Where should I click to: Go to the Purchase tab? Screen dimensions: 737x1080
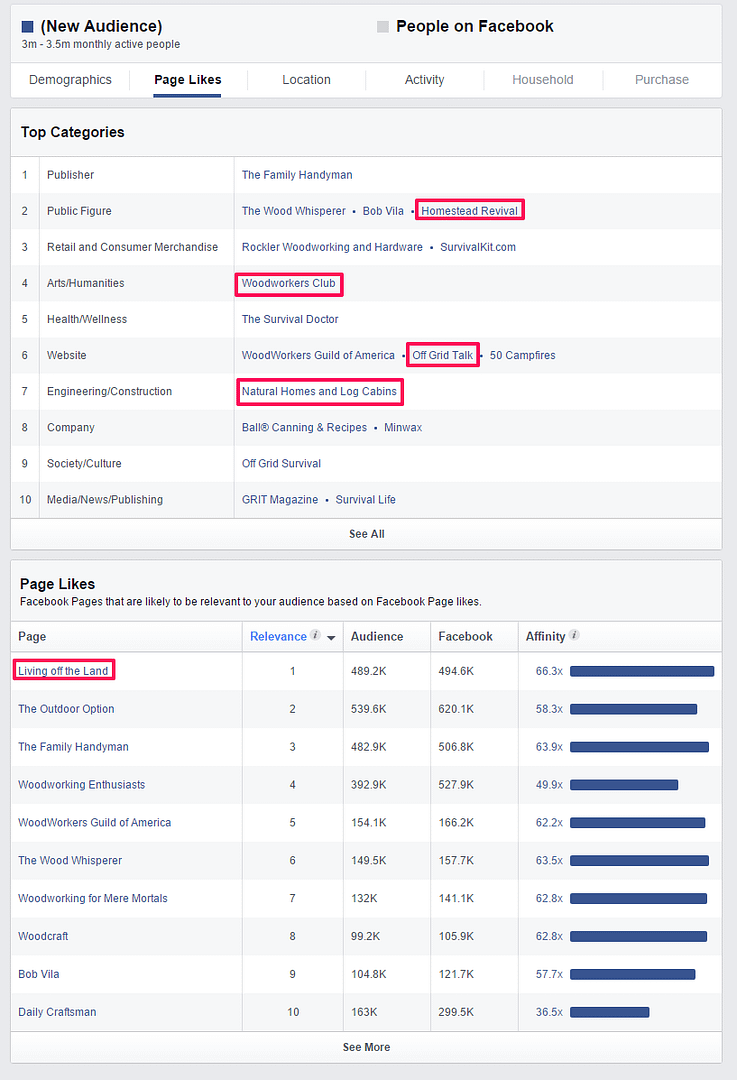[661, 80]
